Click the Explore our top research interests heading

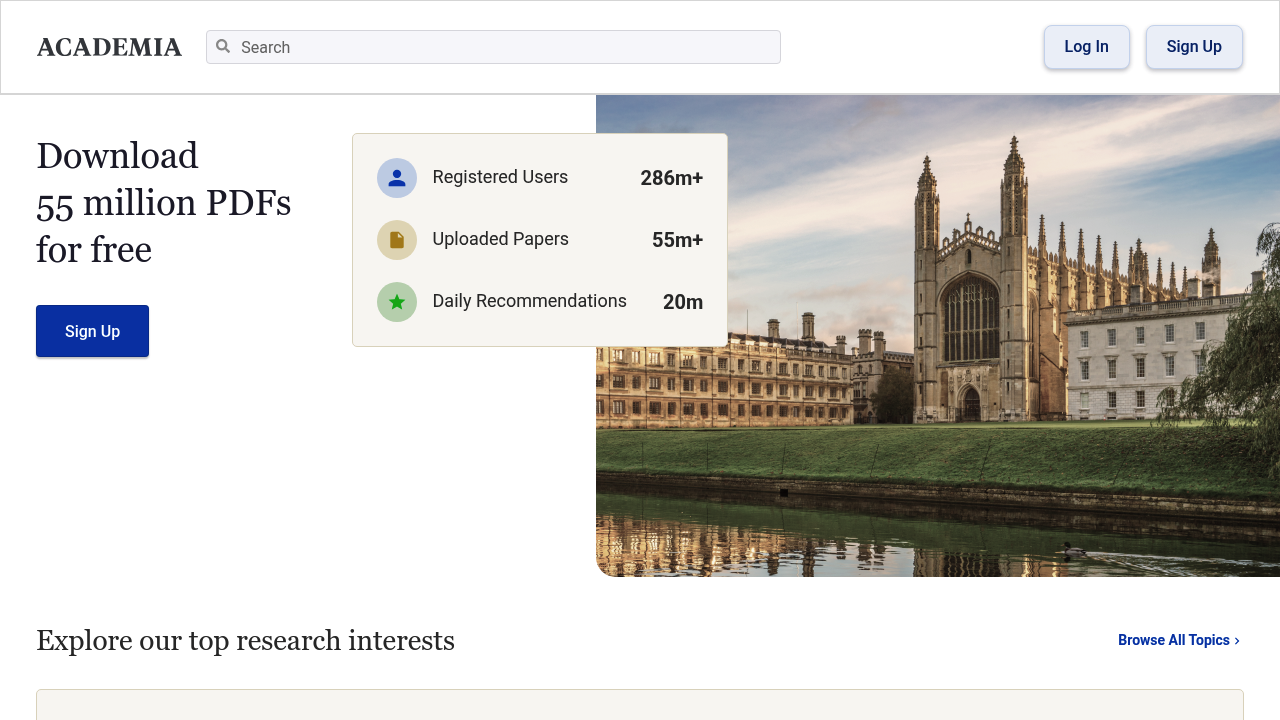[x=245, y=640]
